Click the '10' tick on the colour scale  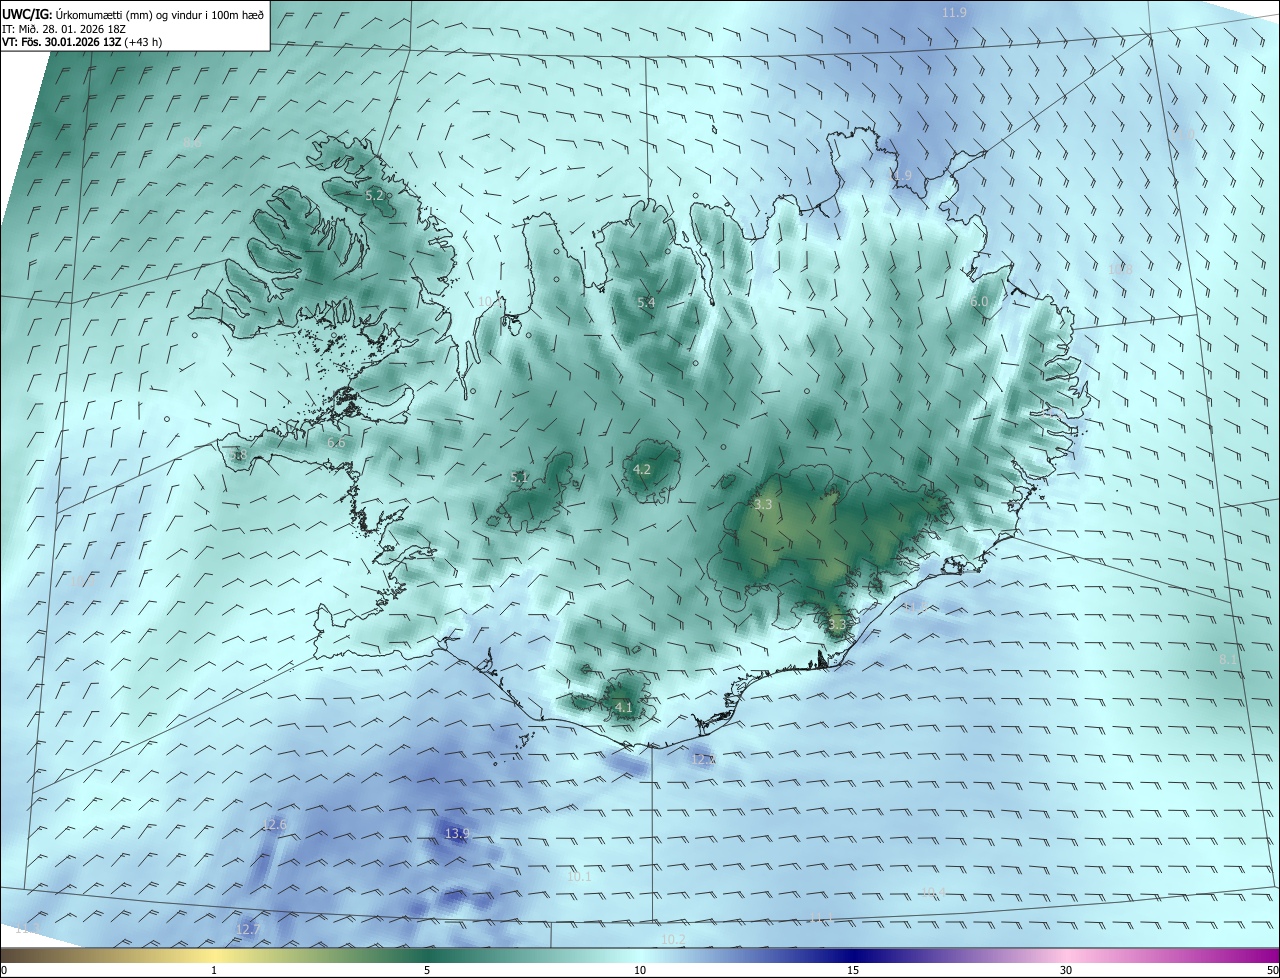[640, 970]
